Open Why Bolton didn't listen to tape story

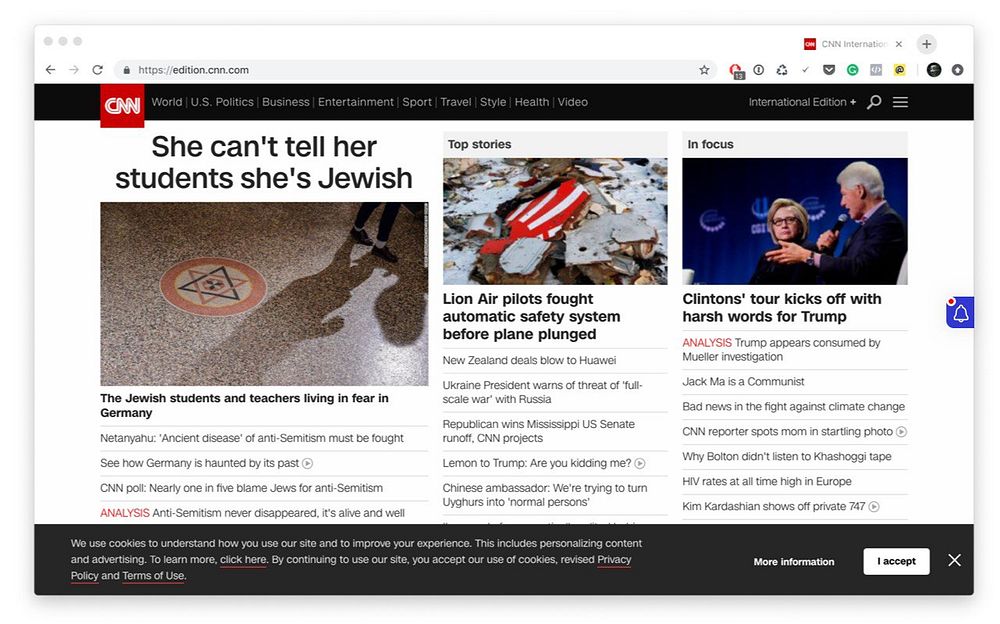(x=786, y=457)
